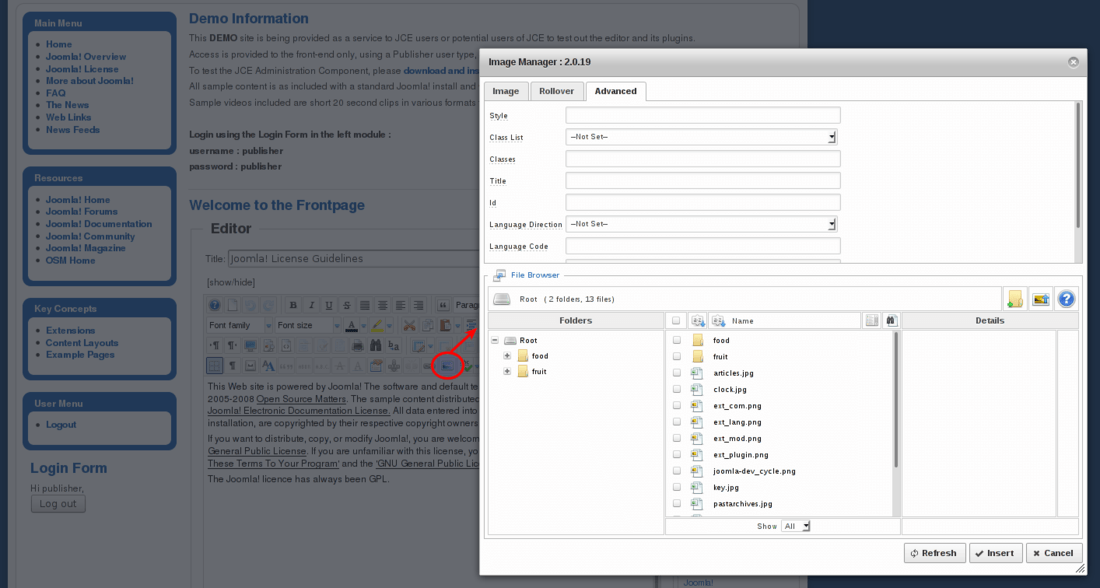Open the Language Direction dropdown
The width and height of the screenshot is (1100, 588).
pyautogui.click(x=702, y=224)
